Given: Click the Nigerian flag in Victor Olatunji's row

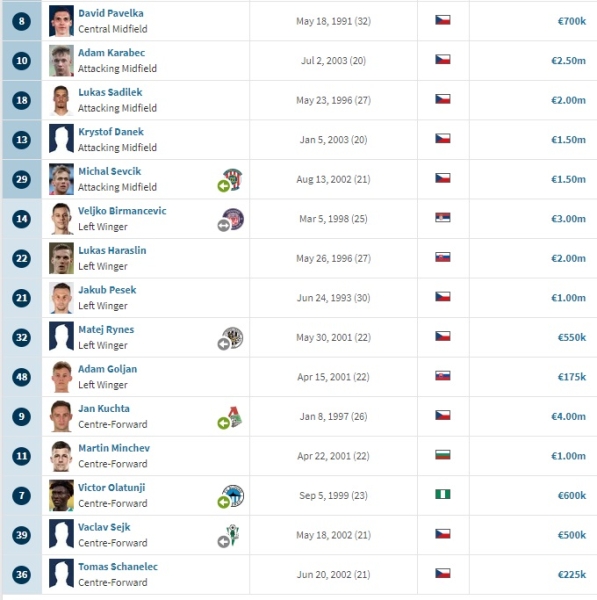Looking at the screenshot, I should pos(443,494).
